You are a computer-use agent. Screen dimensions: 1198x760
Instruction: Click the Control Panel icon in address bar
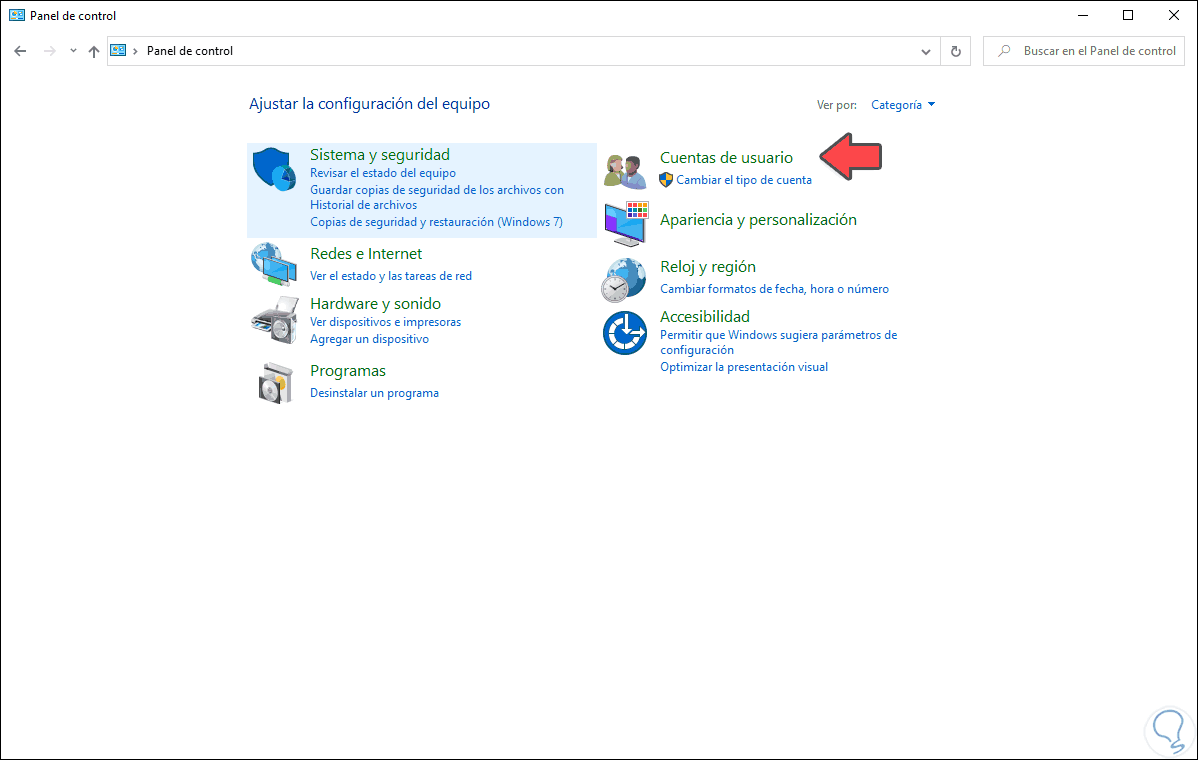pos(118,50)
